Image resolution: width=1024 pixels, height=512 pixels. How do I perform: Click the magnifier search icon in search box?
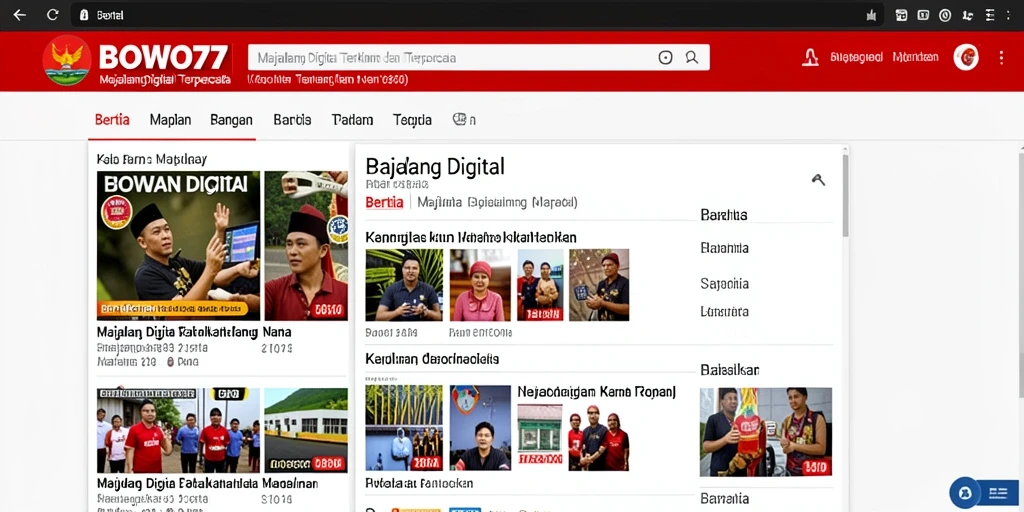(x=692, y=57)
